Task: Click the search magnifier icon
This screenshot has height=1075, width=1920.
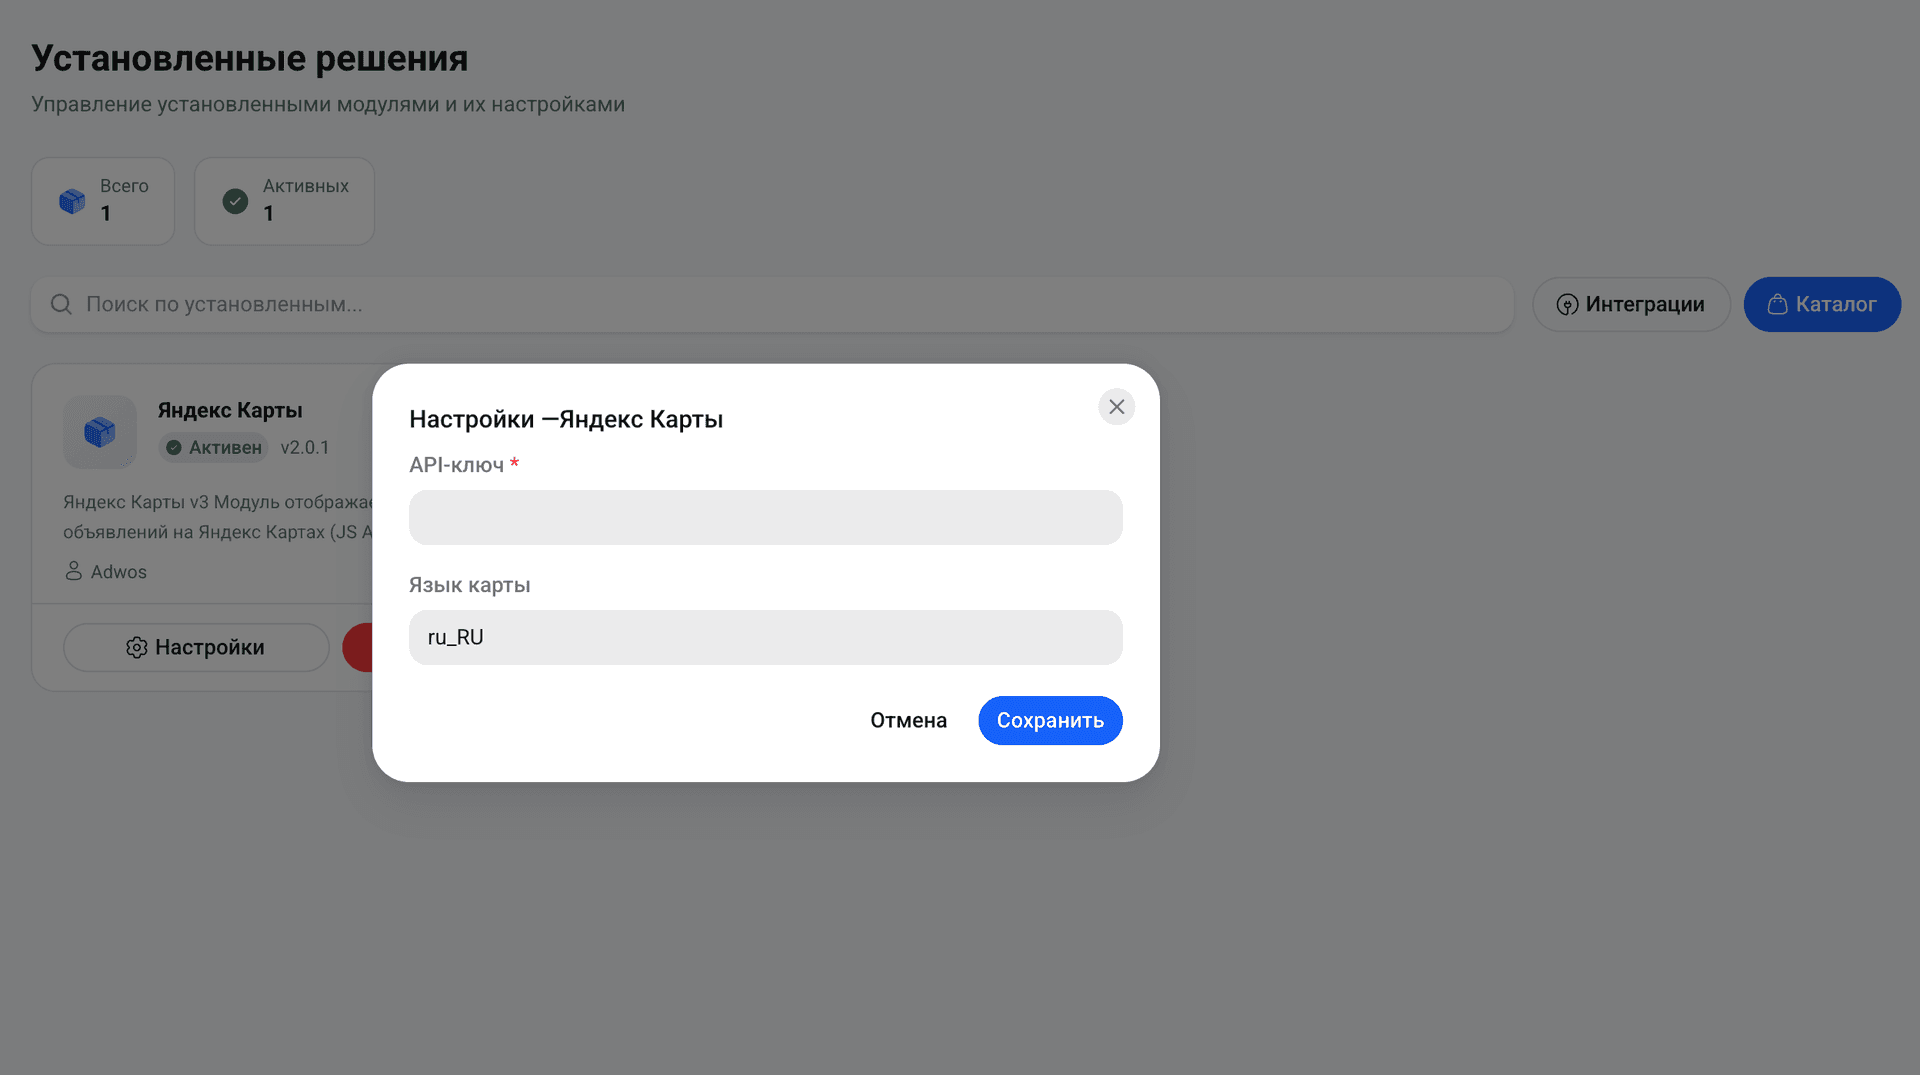Action: (61, 304)
